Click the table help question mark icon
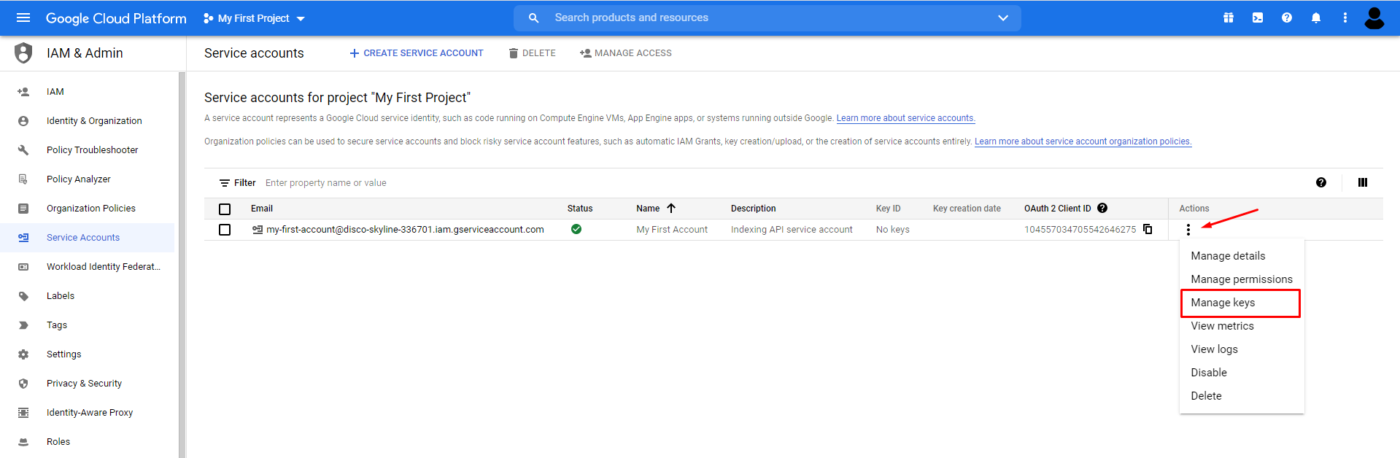This screenshot has width=1400, height=458. tap(1321, 183)
